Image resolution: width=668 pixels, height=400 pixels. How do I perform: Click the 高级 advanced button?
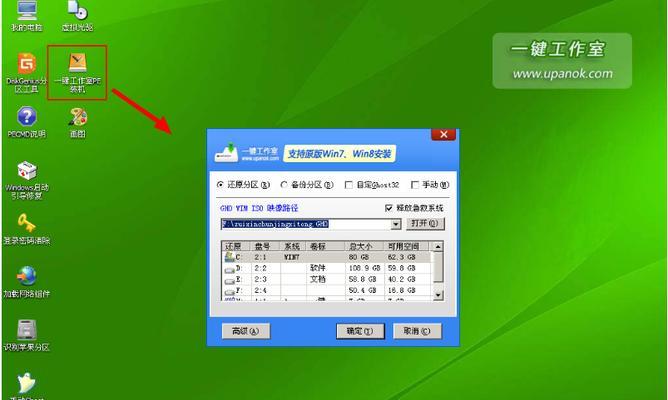coord(246,331)
